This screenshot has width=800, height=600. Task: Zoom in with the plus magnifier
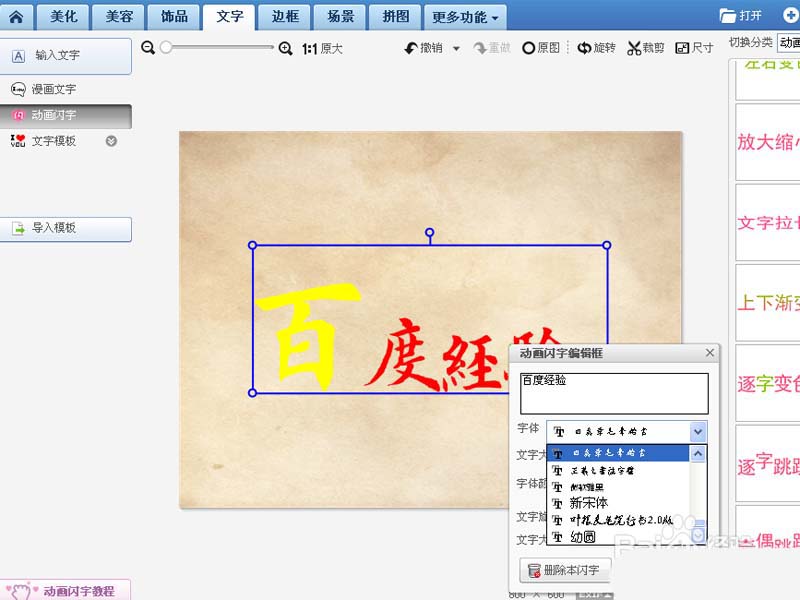coord(286,48)
